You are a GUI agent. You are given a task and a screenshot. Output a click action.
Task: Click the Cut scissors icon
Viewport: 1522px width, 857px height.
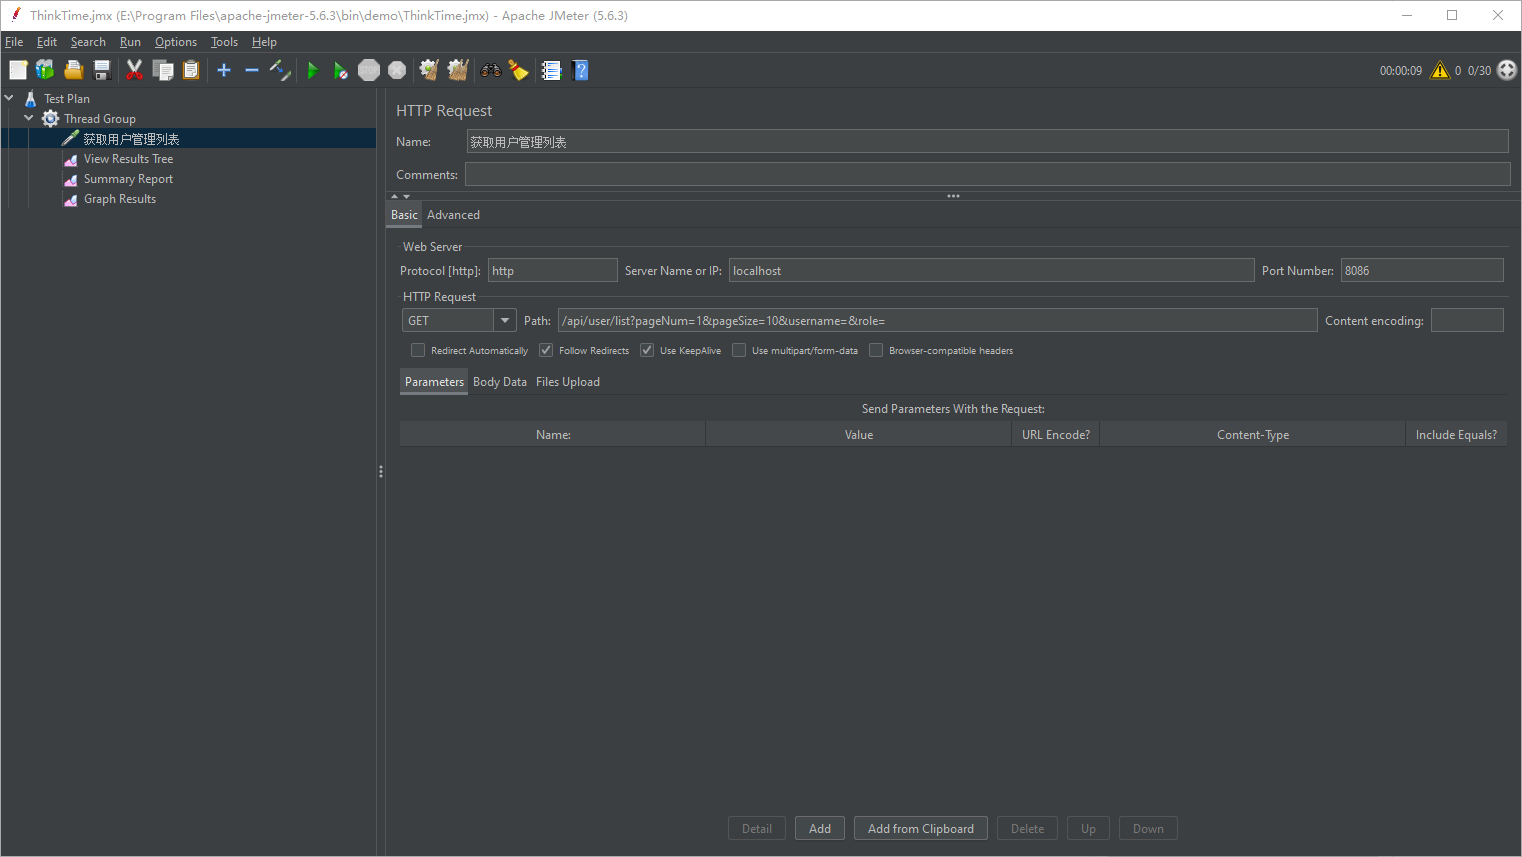tap(134, 70)
